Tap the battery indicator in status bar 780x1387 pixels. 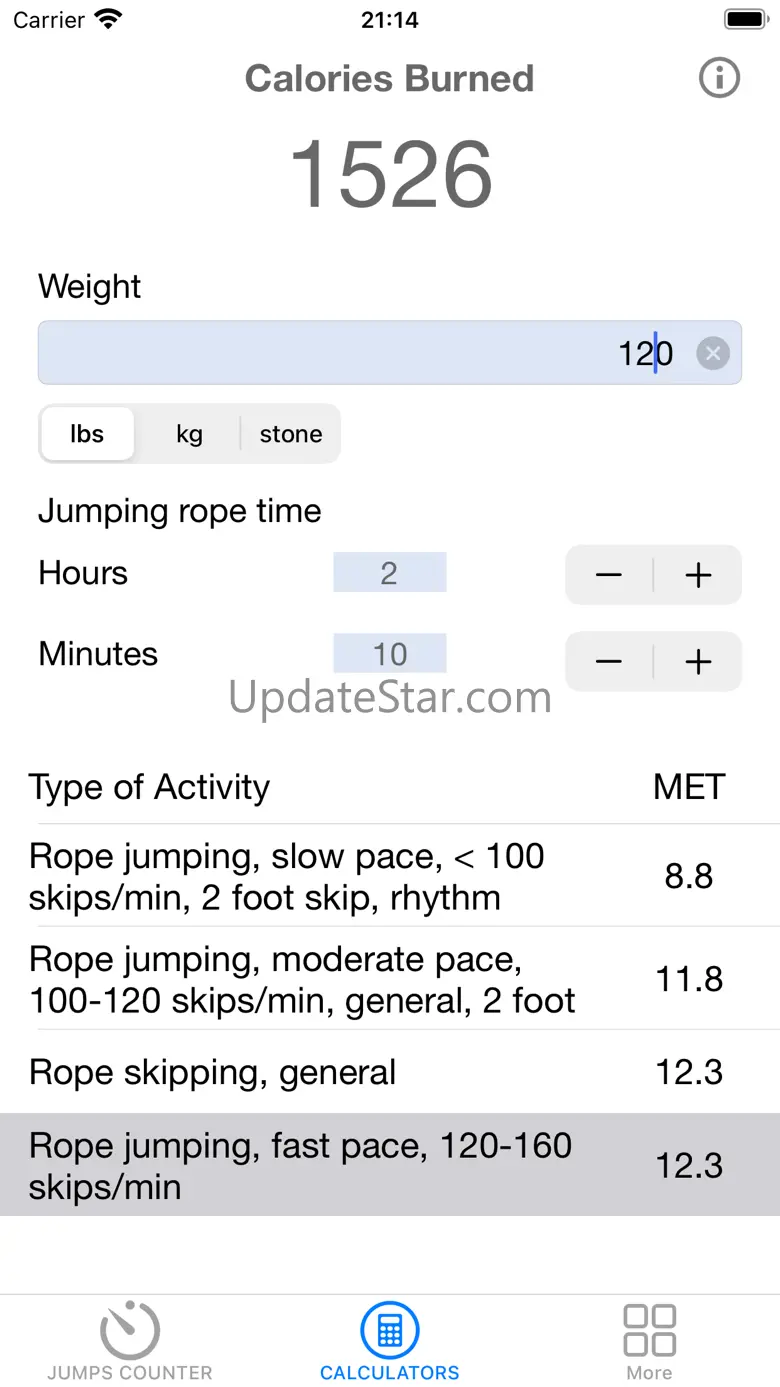click(x=744, y=20)
